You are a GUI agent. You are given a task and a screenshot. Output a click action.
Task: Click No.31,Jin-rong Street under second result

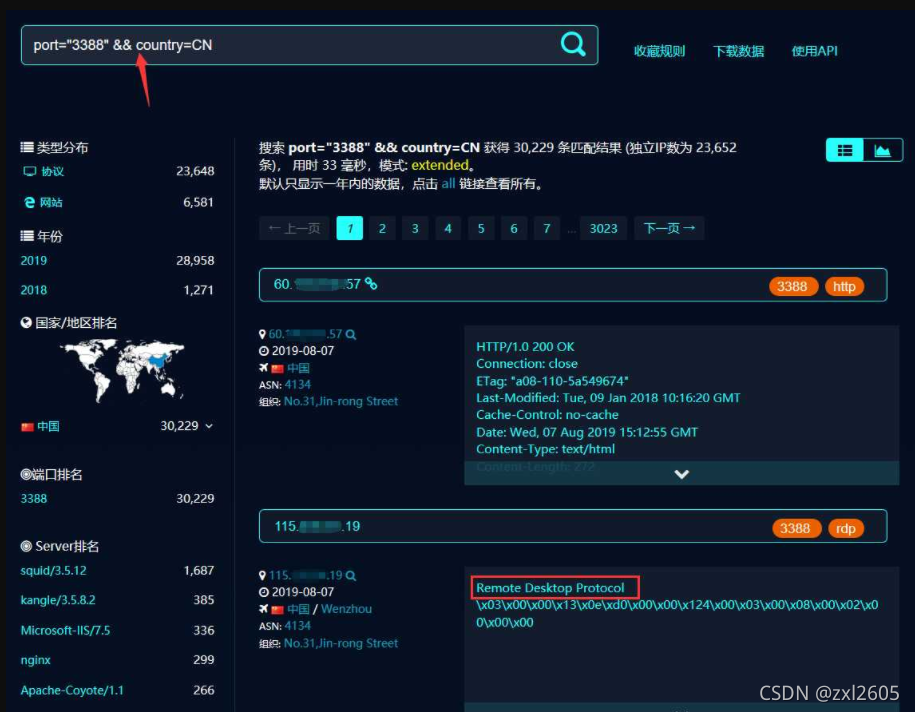341,643
